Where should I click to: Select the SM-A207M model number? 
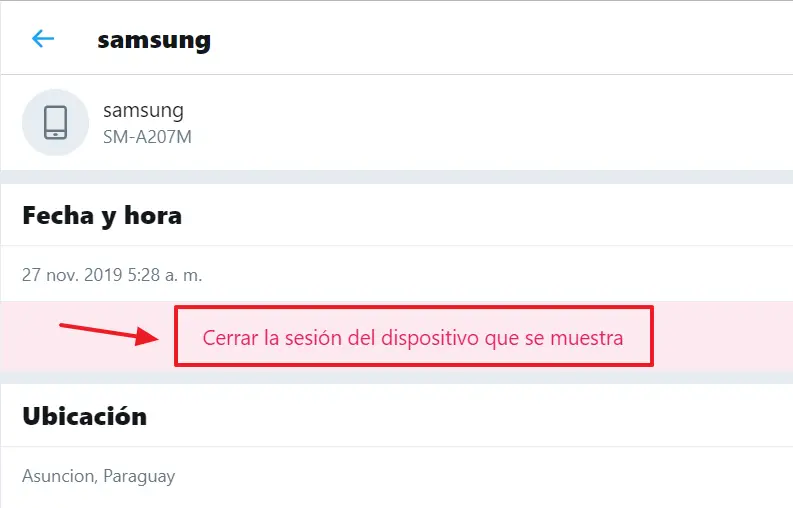pyautogui.click(x=147, y=136)
